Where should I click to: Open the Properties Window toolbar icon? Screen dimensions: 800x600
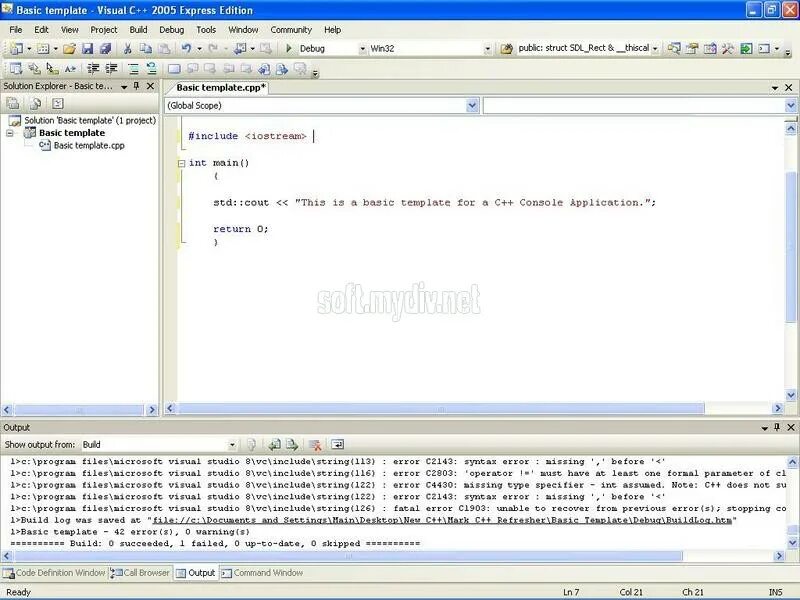point(692,48)
